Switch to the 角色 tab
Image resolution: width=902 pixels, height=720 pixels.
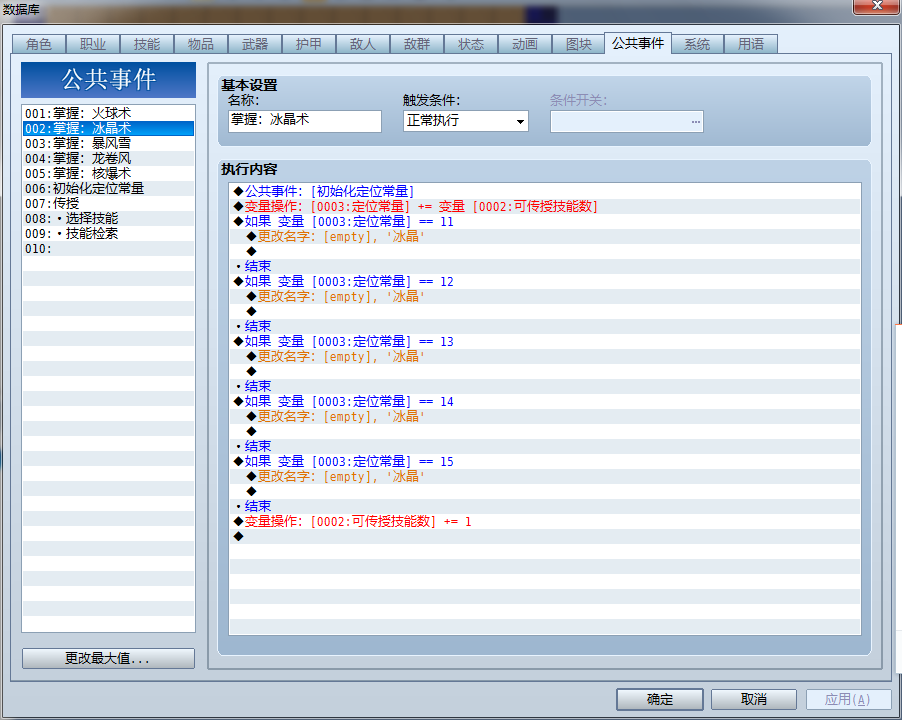coord(39,44)
